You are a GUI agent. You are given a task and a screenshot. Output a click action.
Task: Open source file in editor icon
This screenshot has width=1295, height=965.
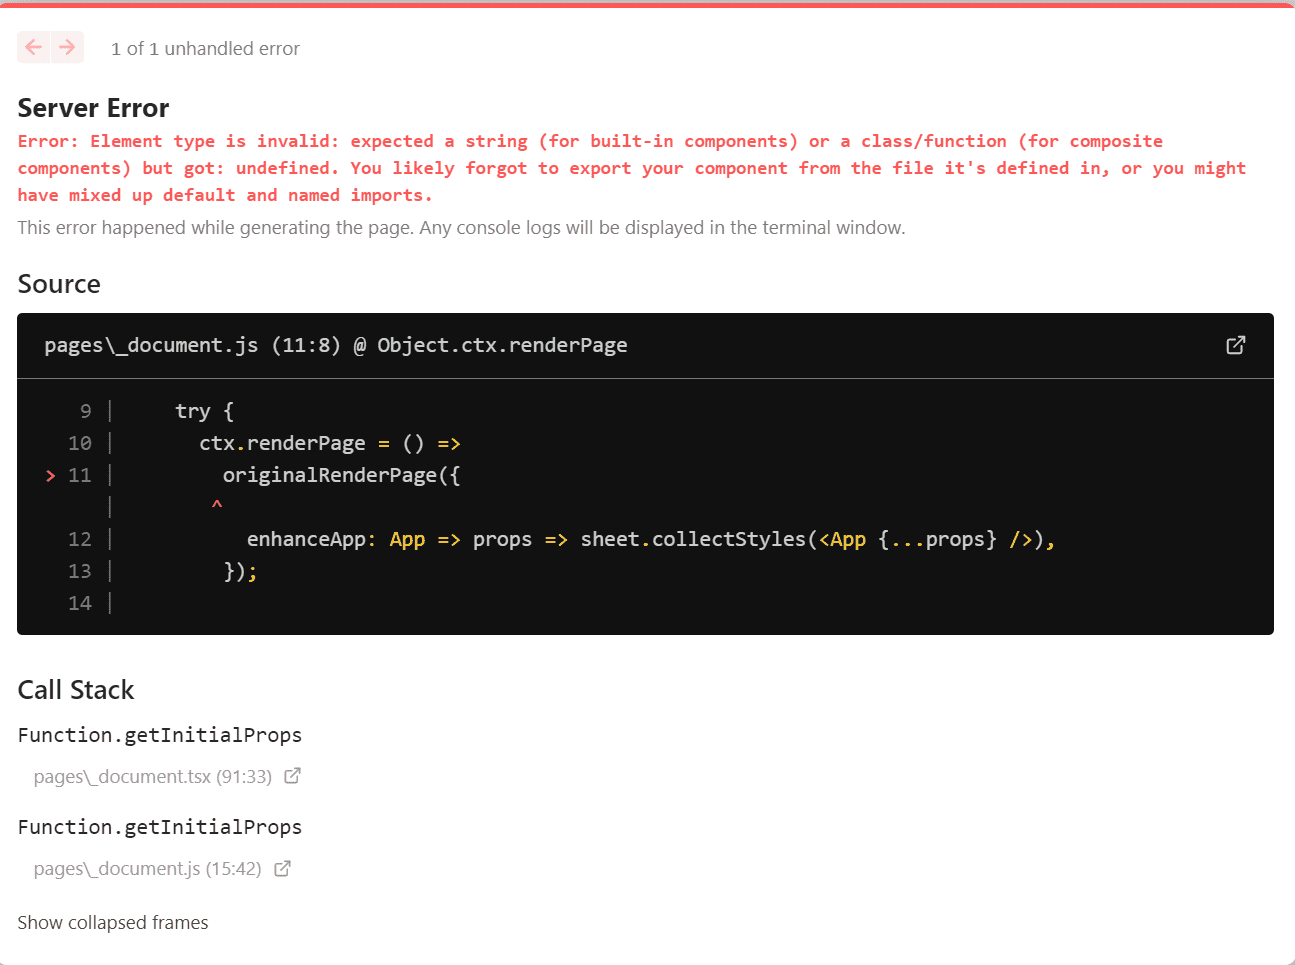[x=1235, y=345]
